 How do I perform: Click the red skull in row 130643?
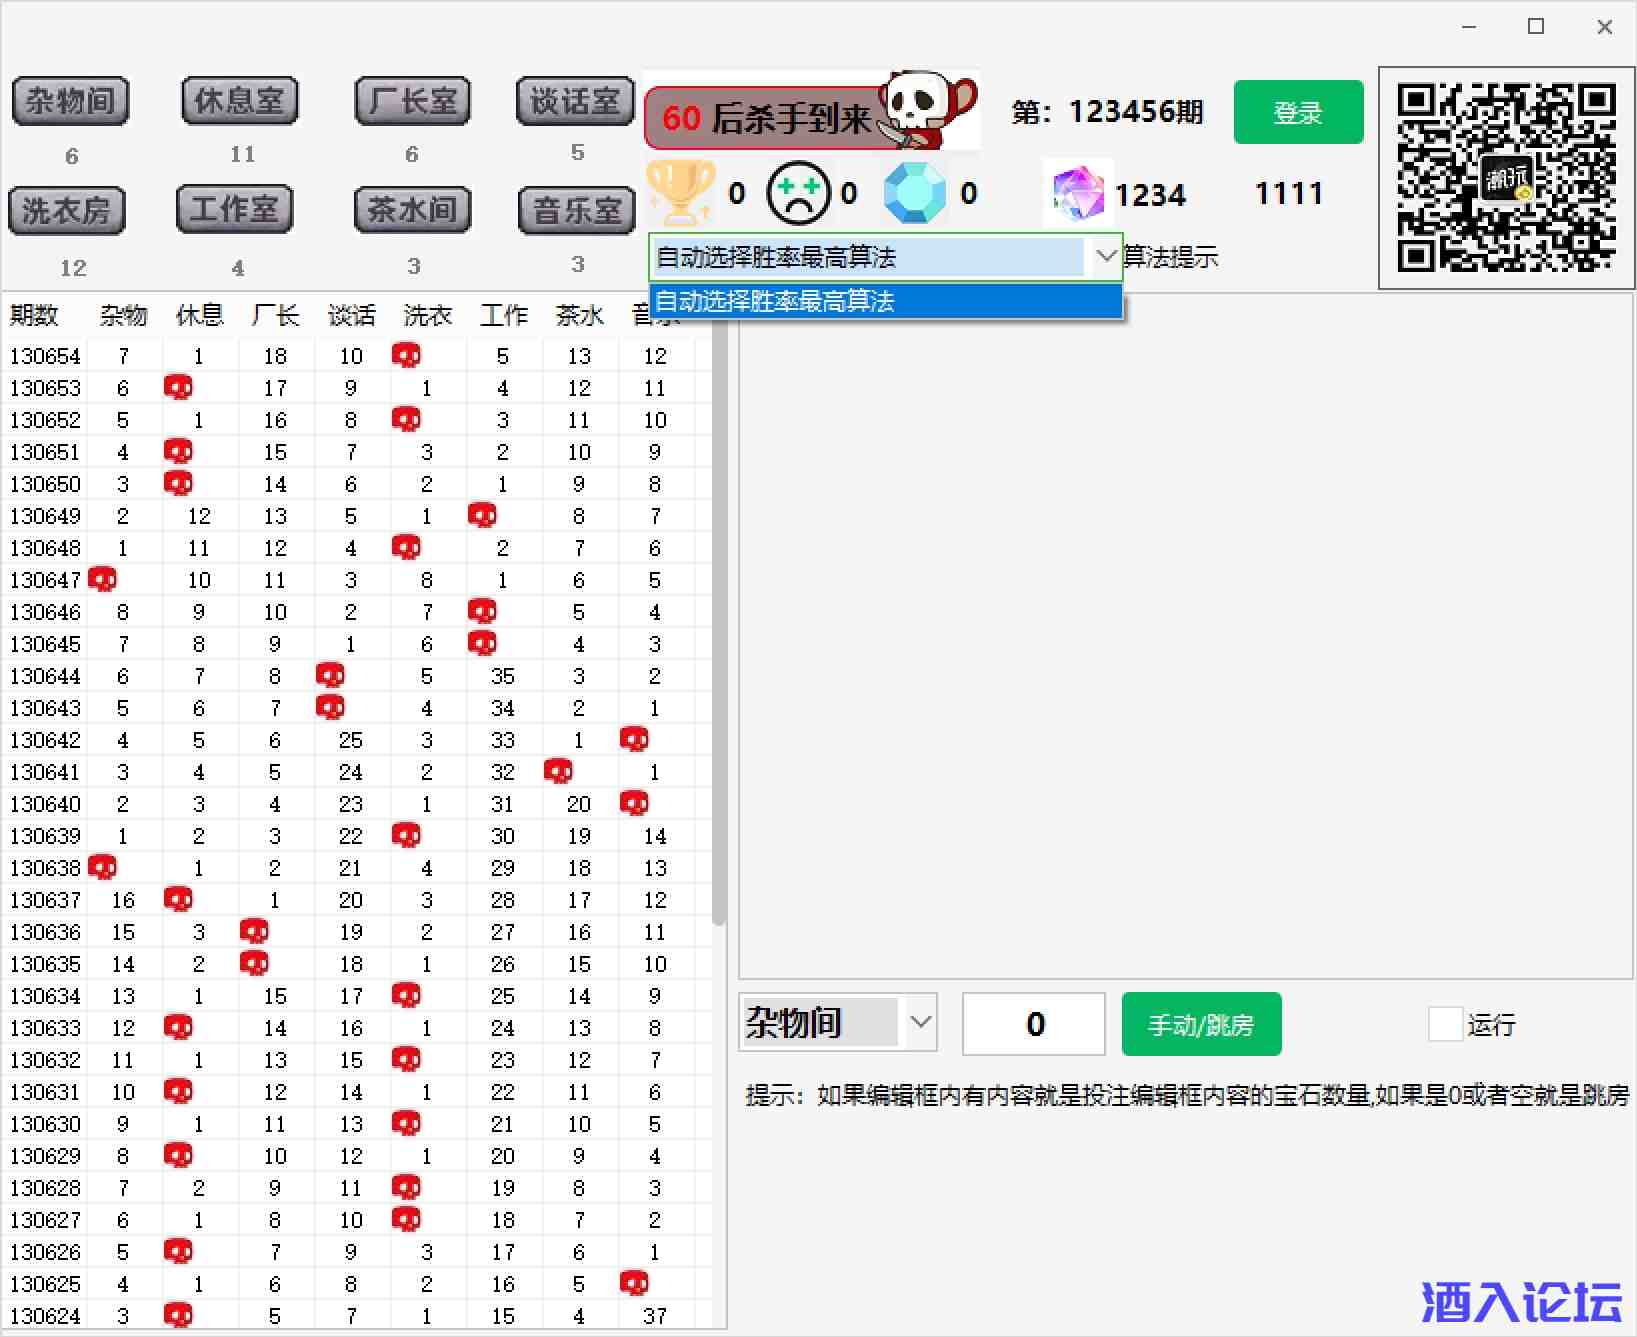coord(330,707)
